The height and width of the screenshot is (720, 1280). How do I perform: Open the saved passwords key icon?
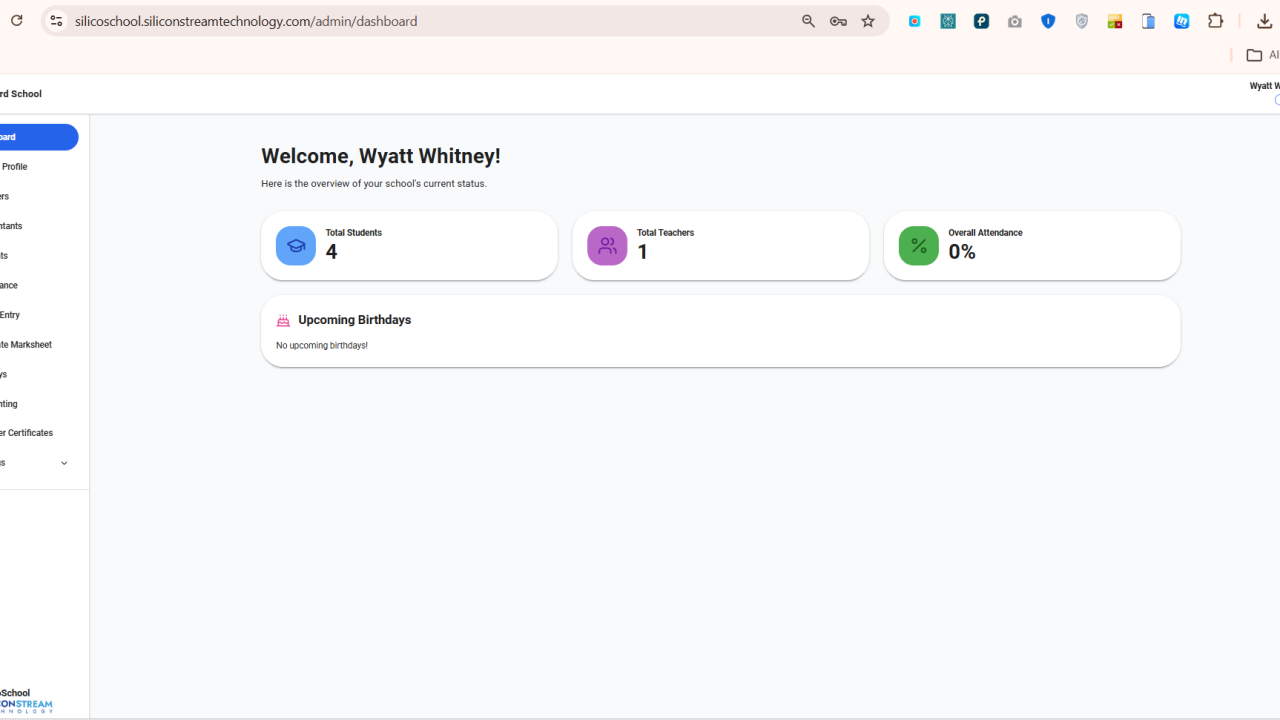[x=838, y=21]
